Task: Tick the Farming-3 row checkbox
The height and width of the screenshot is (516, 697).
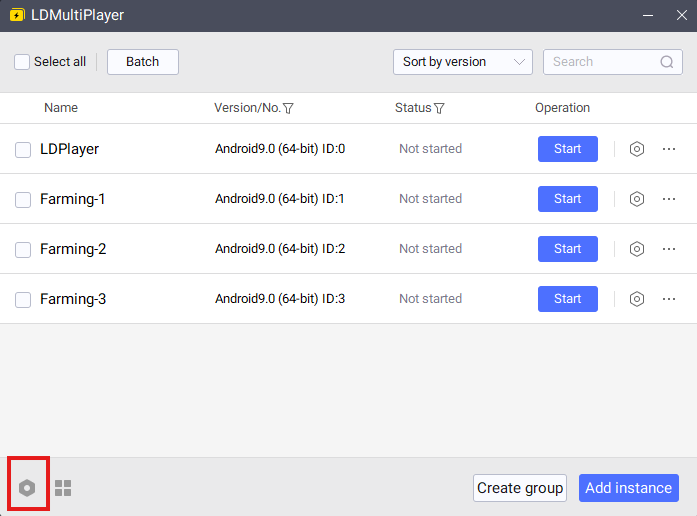Action: [x=23, y=300]
